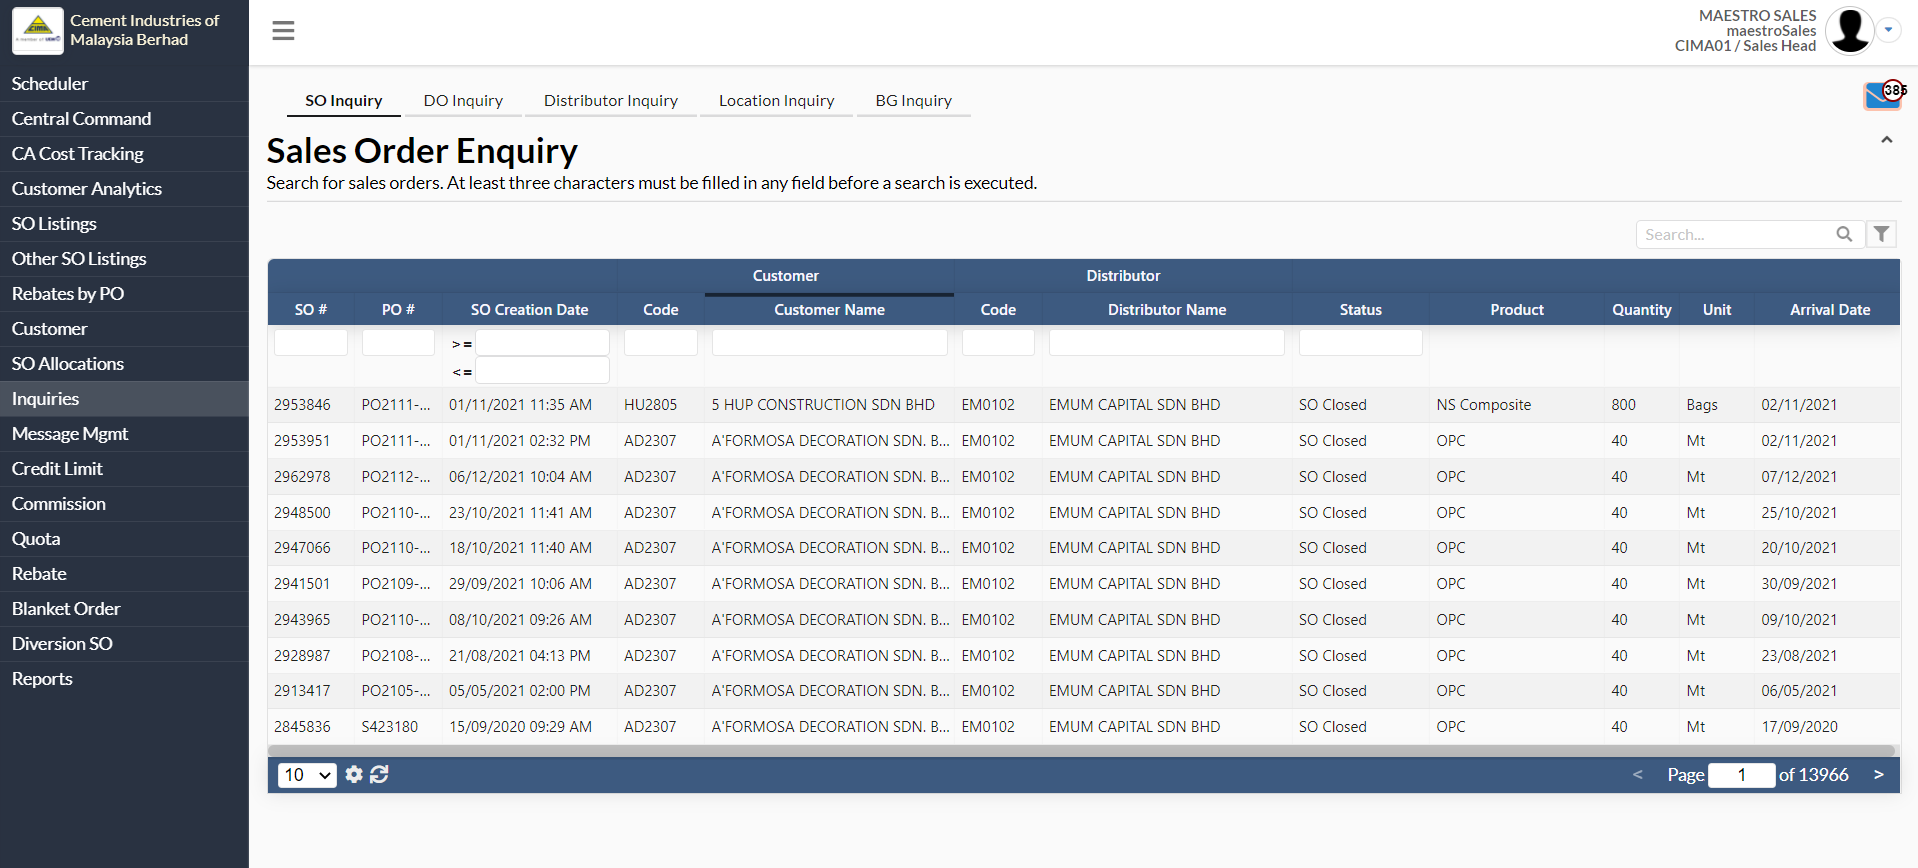Screen dimensions: 1918x868
Task: Focus the SO # filter box
Action: [311, 343]
